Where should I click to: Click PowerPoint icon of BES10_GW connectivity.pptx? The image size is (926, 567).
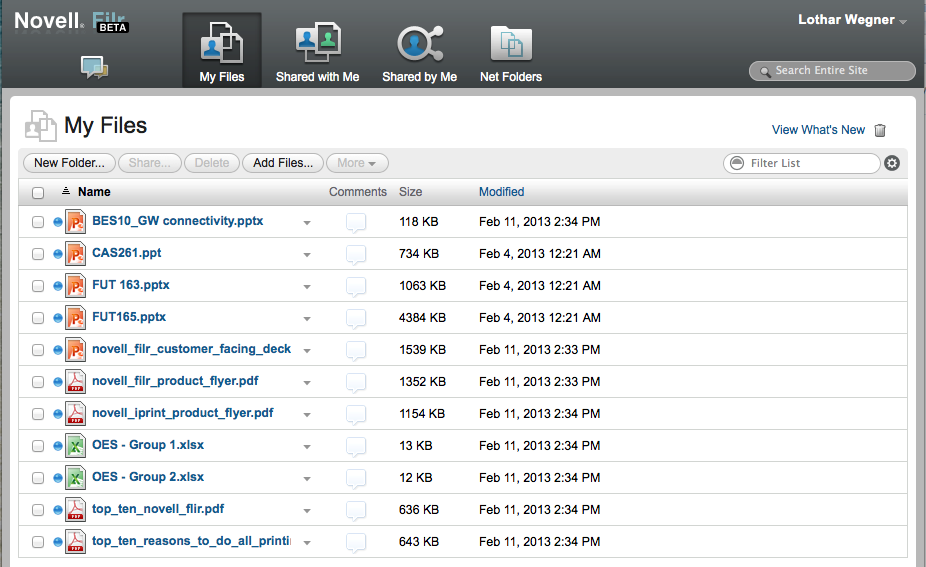(76, 222)
